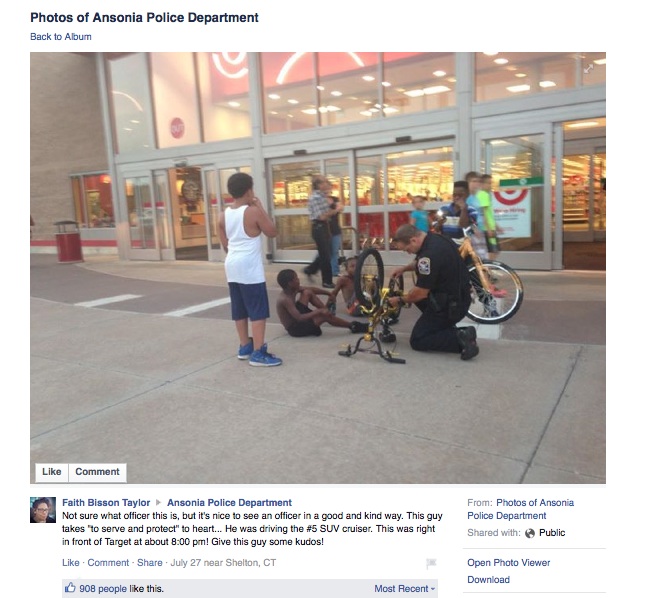Click the Like link beneath the post text
Viewport: 667px width, 598px height.
(71, 563)
